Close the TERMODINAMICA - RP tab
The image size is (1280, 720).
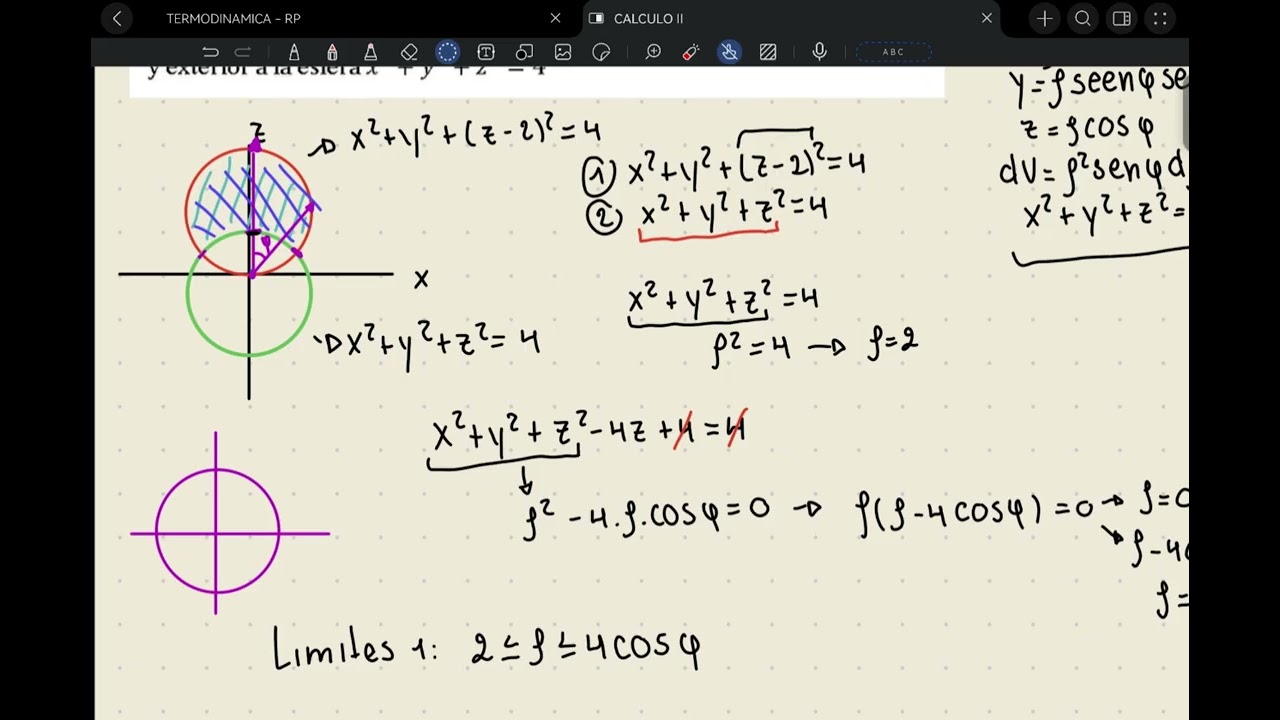pyautogui.click(x=555, y=18)
